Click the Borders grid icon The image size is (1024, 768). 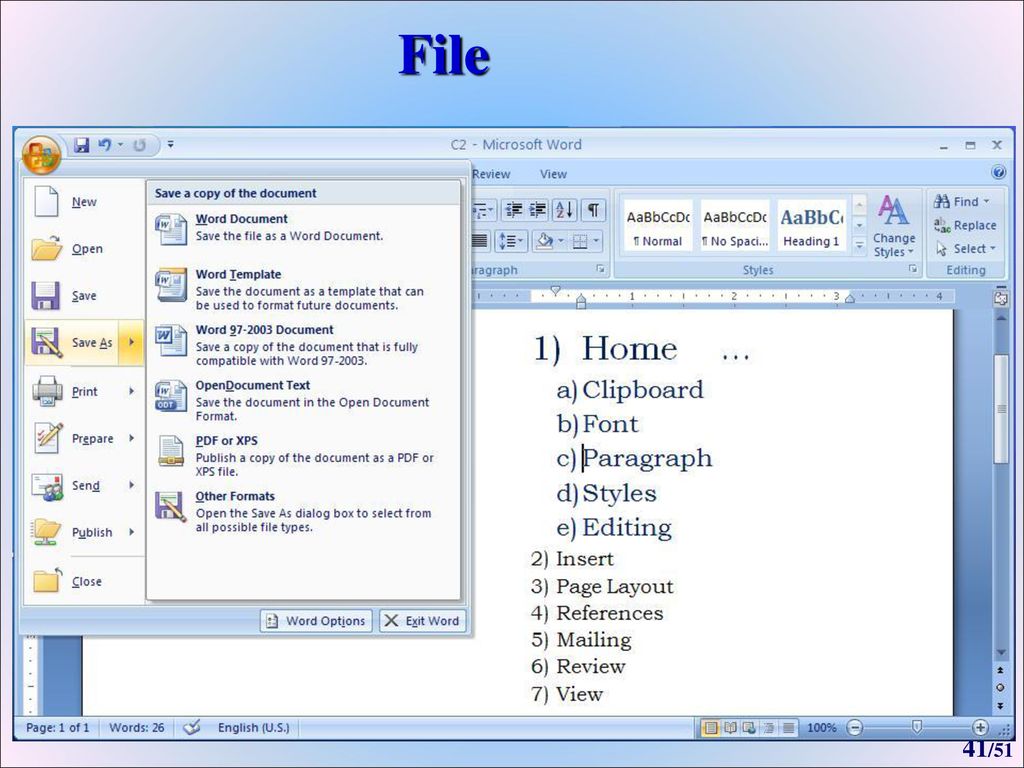580,242
